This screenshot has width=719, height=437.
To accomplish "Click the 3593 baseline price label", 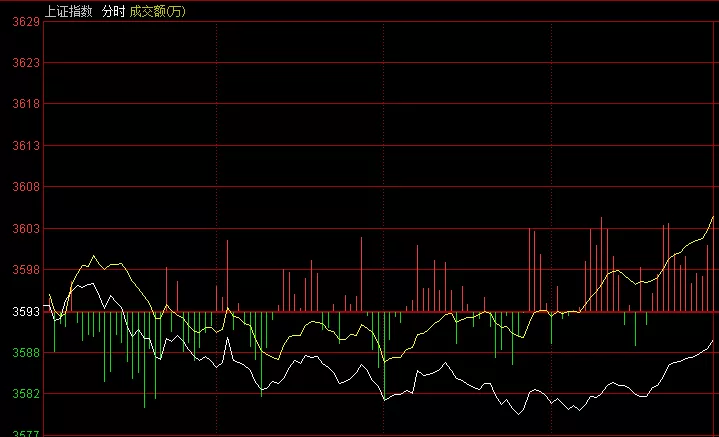I will [x=26, y=312].
